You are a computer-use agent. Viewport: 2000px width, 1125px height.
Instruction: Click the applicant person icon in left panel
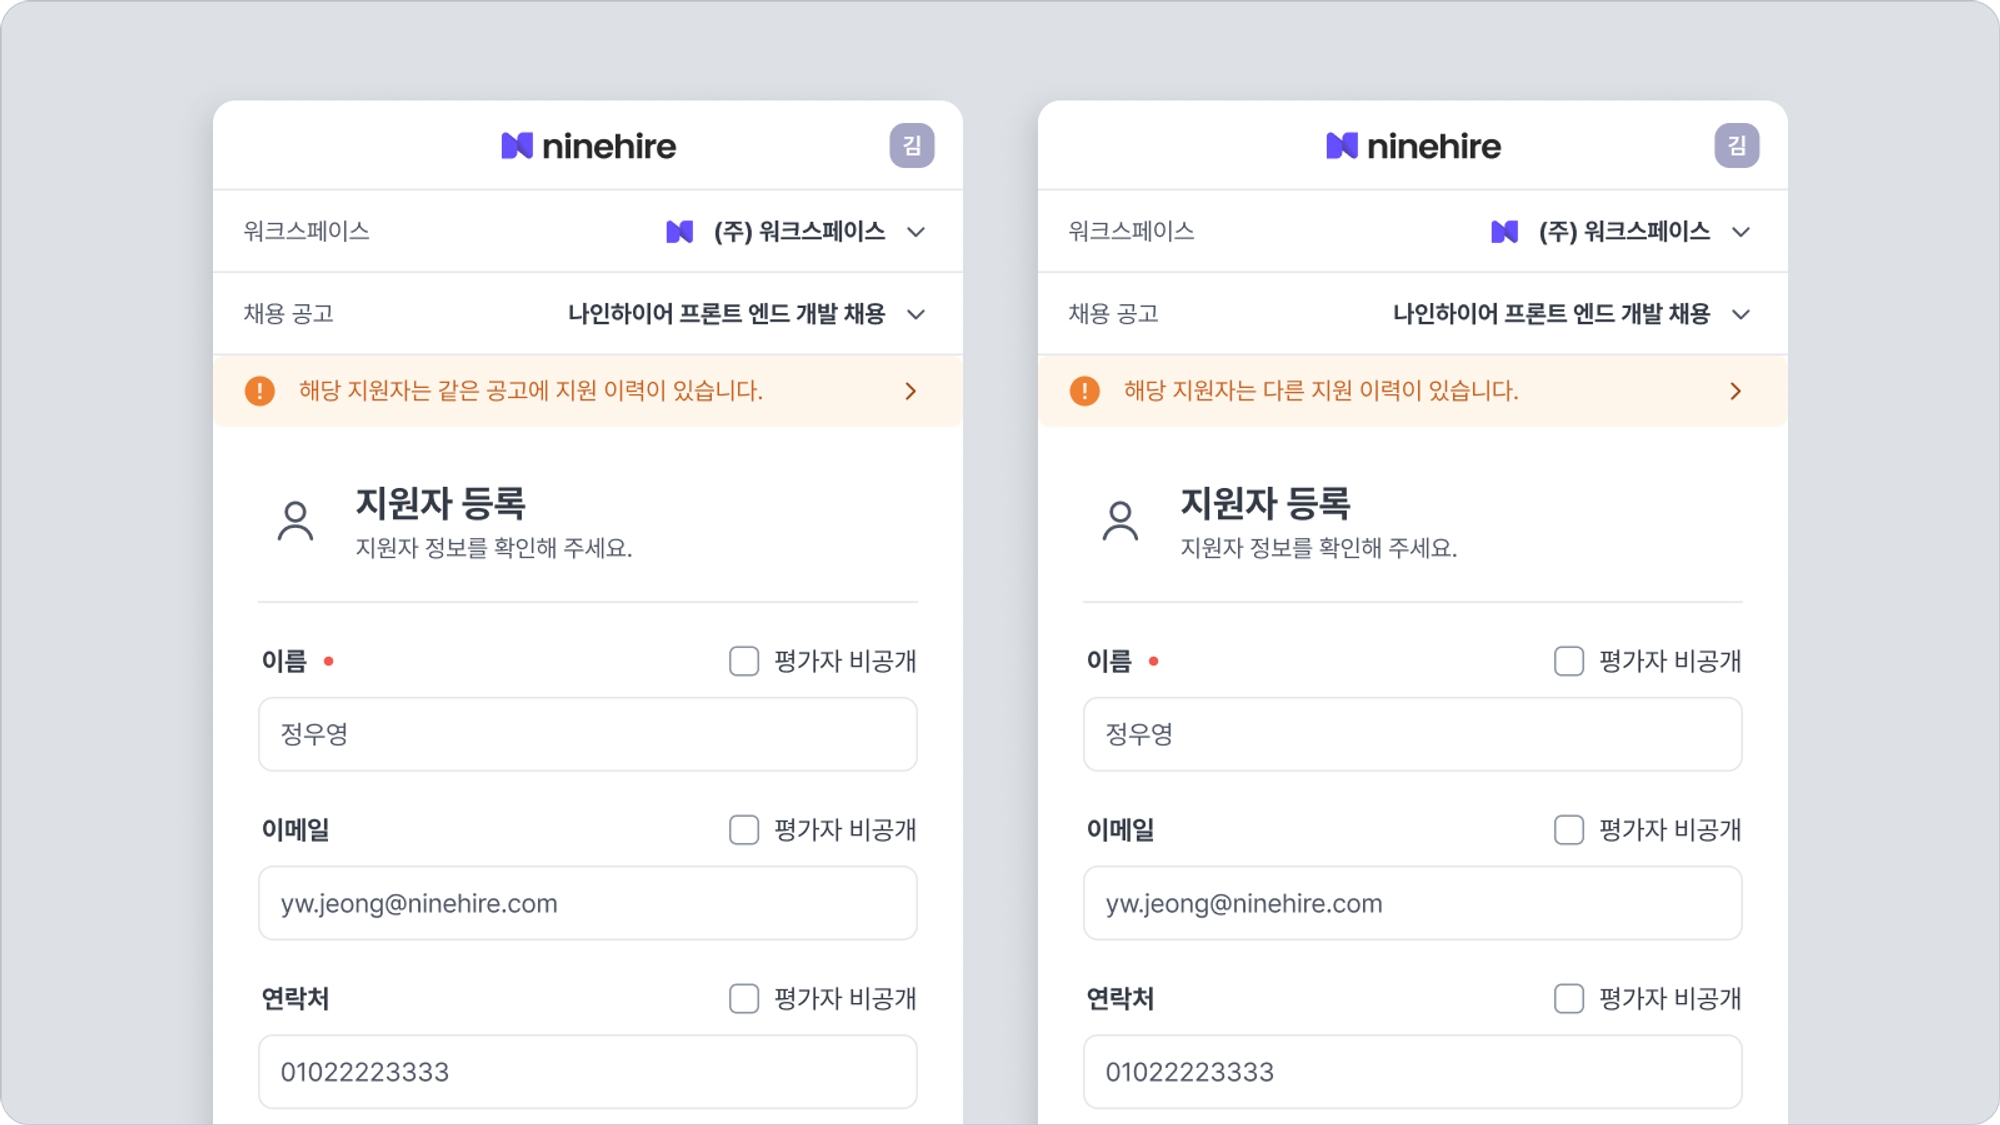click(x=295, y=521)
